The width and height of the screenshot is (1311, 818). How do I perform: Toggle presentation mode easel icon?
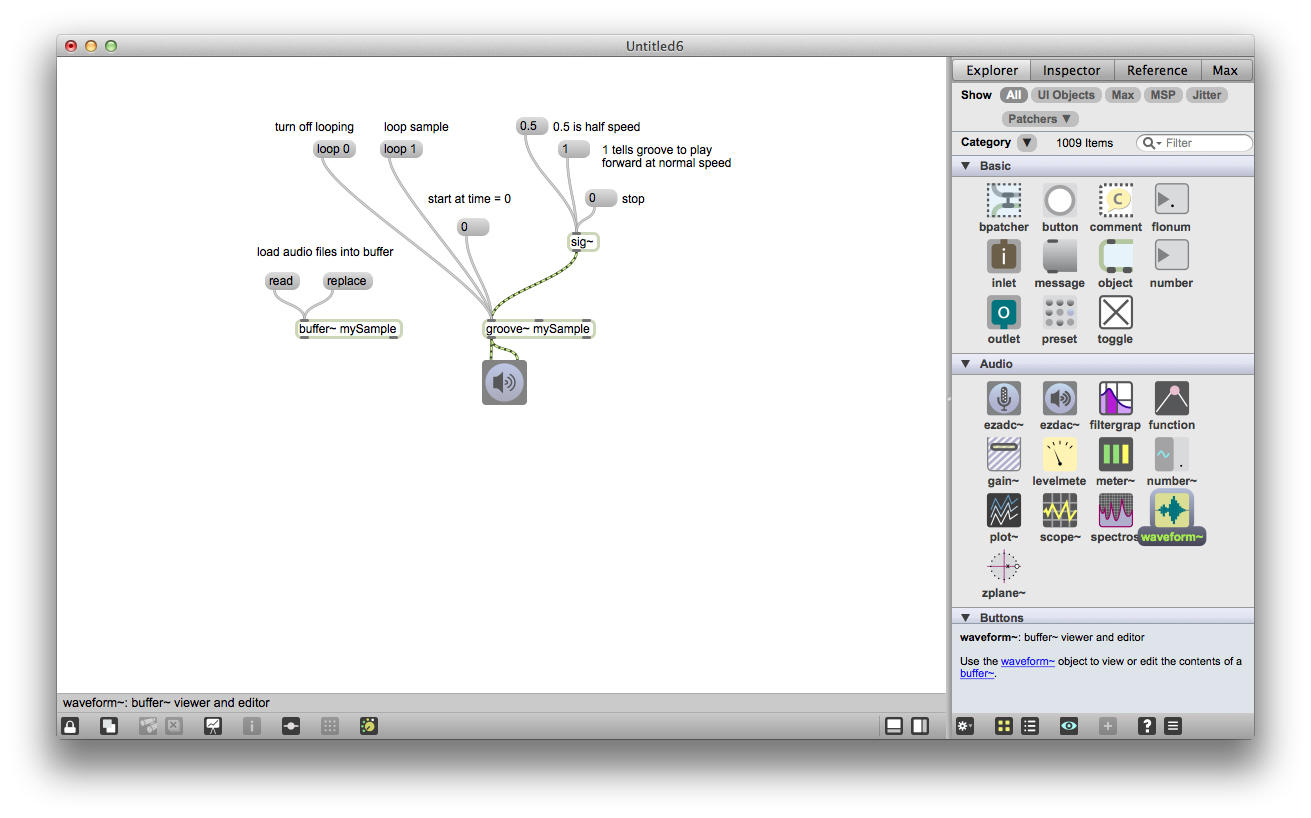213,726
